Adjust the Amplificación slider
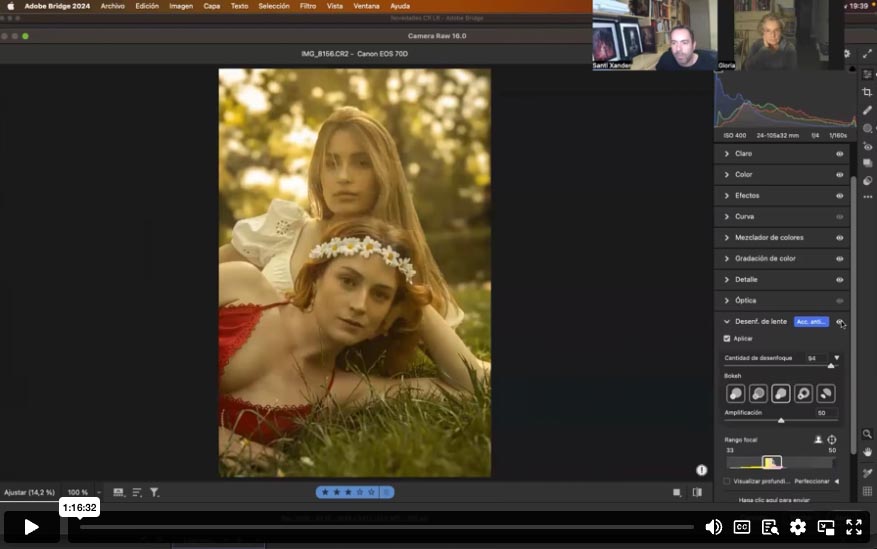Image resolution: width=877 pixels, height=549 pixels. click(x=781, y=420)
